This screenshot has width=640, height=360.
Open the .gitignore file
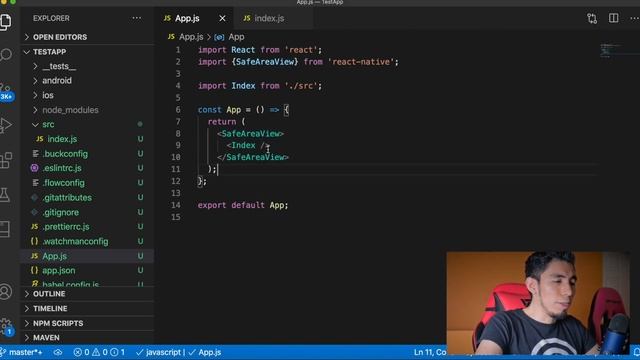click(87, 212)
